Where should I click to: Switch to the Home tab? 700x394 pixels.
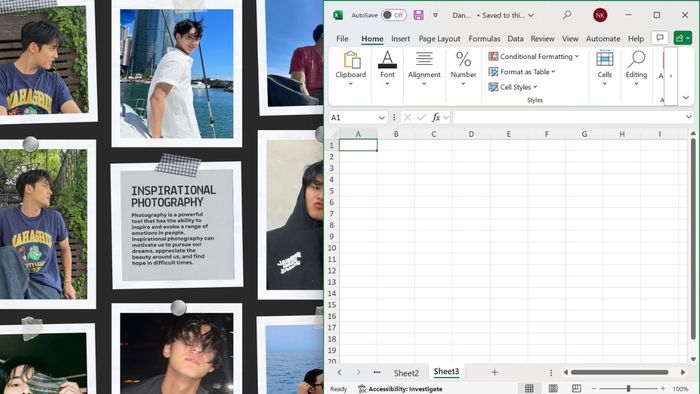point(372,39)
